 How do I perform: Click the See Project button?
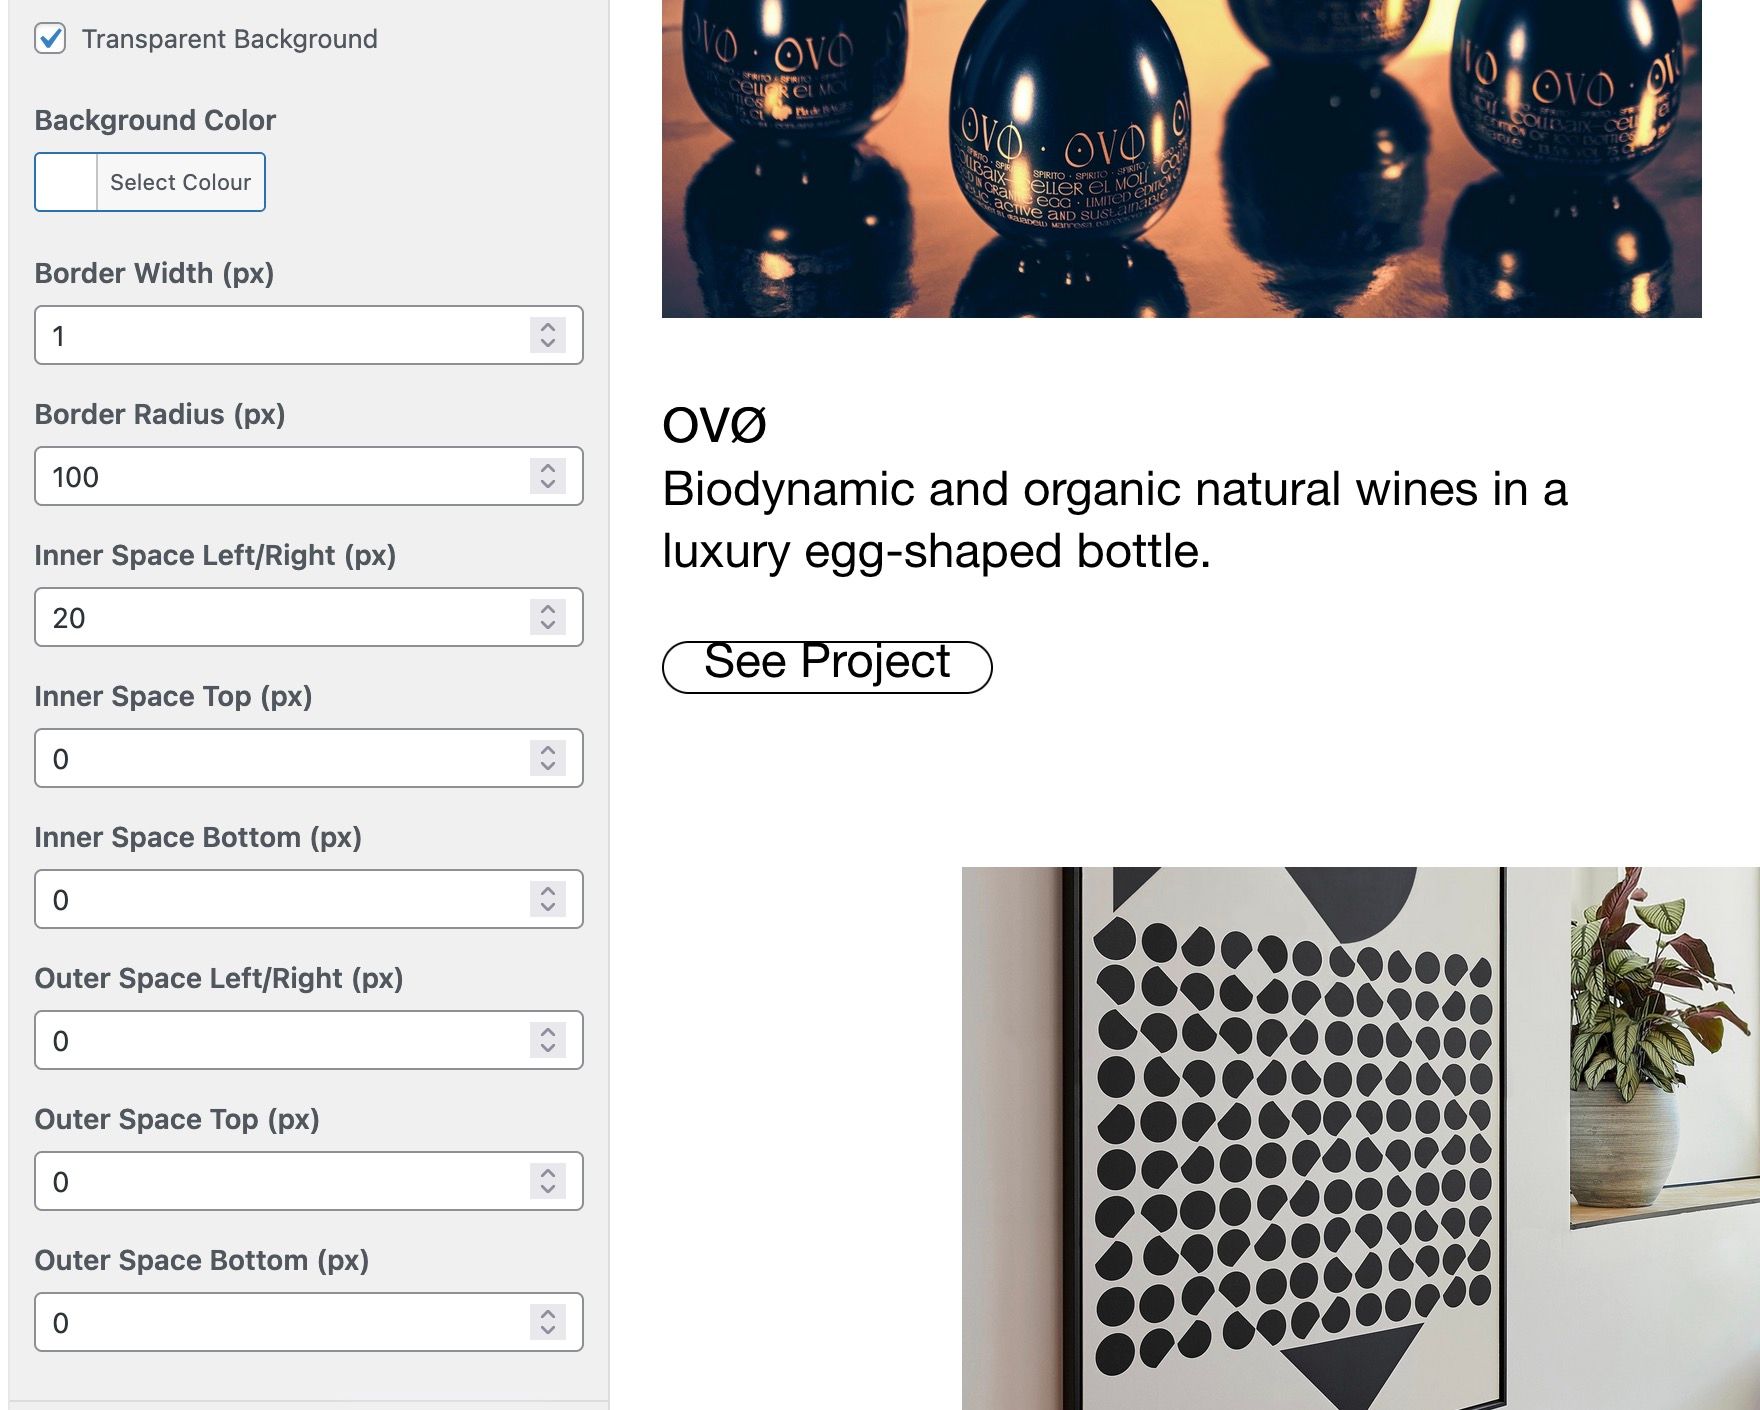pos(827,666)
